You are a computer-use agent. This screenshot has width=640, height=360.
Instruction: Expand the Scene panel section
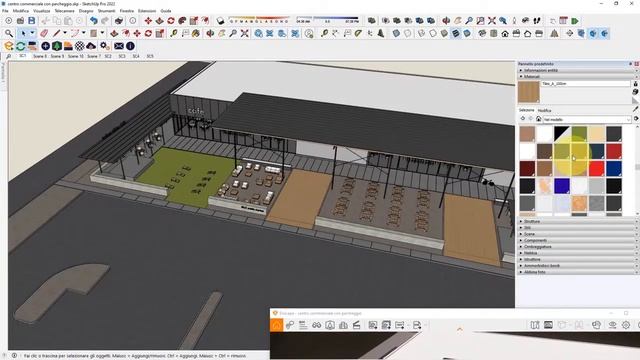[x=577, y=234]
